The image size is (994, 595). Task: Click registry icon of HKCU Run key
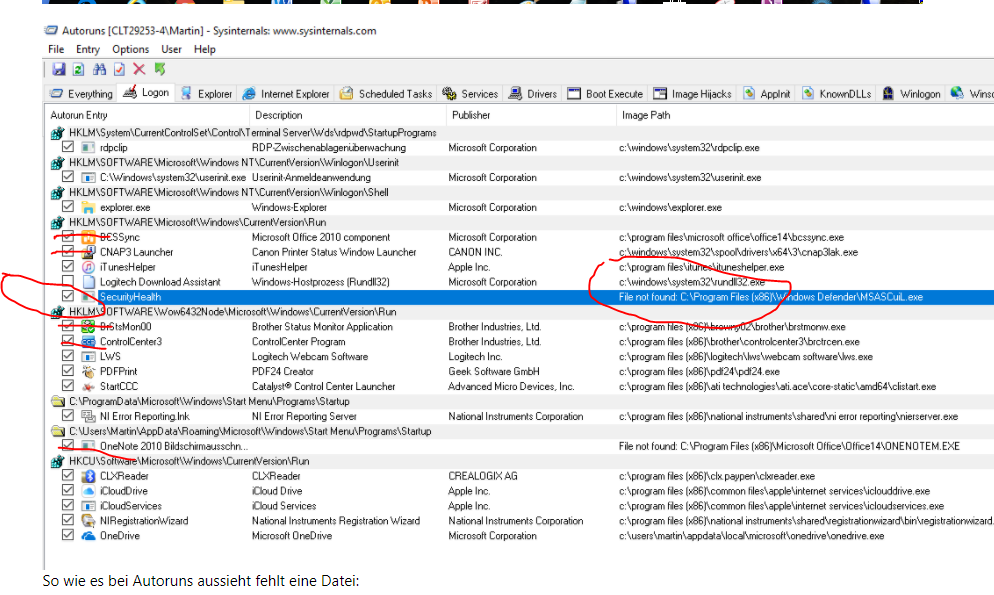point(57,461)
